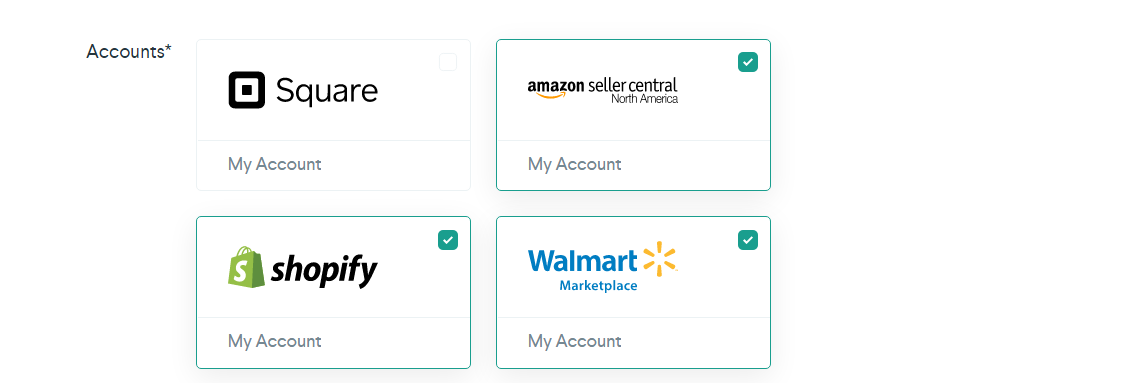This screenshot has width=1133, height=383.
Task: Open My Account under Amazon Seller Central
Action: pos(574,164)
